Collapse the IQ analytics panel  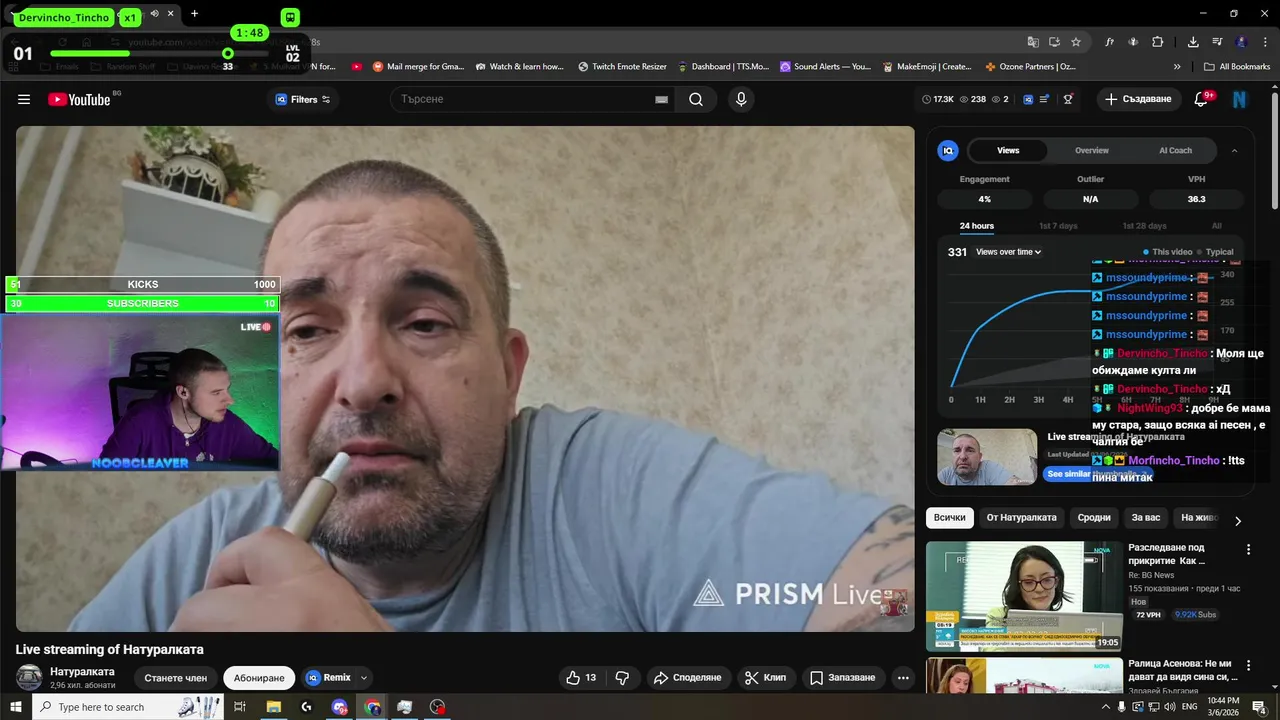[x=1234, y=150]
